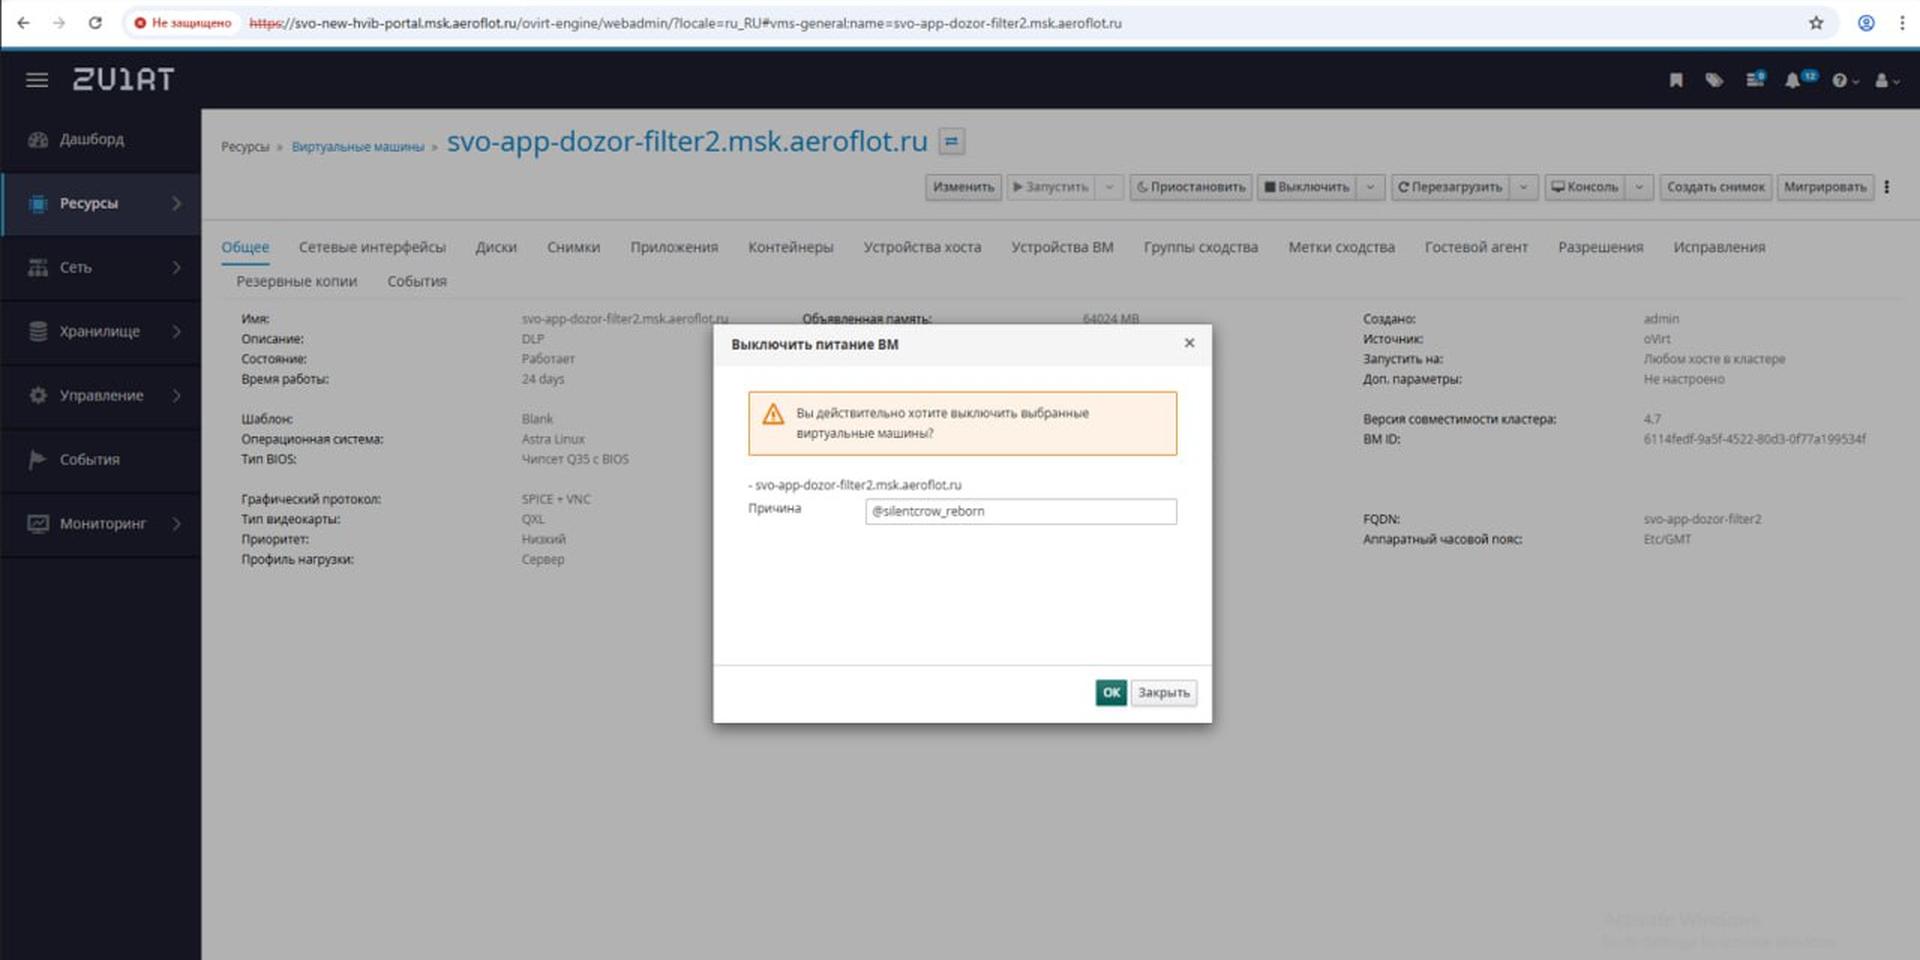
Task: Open the user account menu
Action: (x=1884, y=80)
